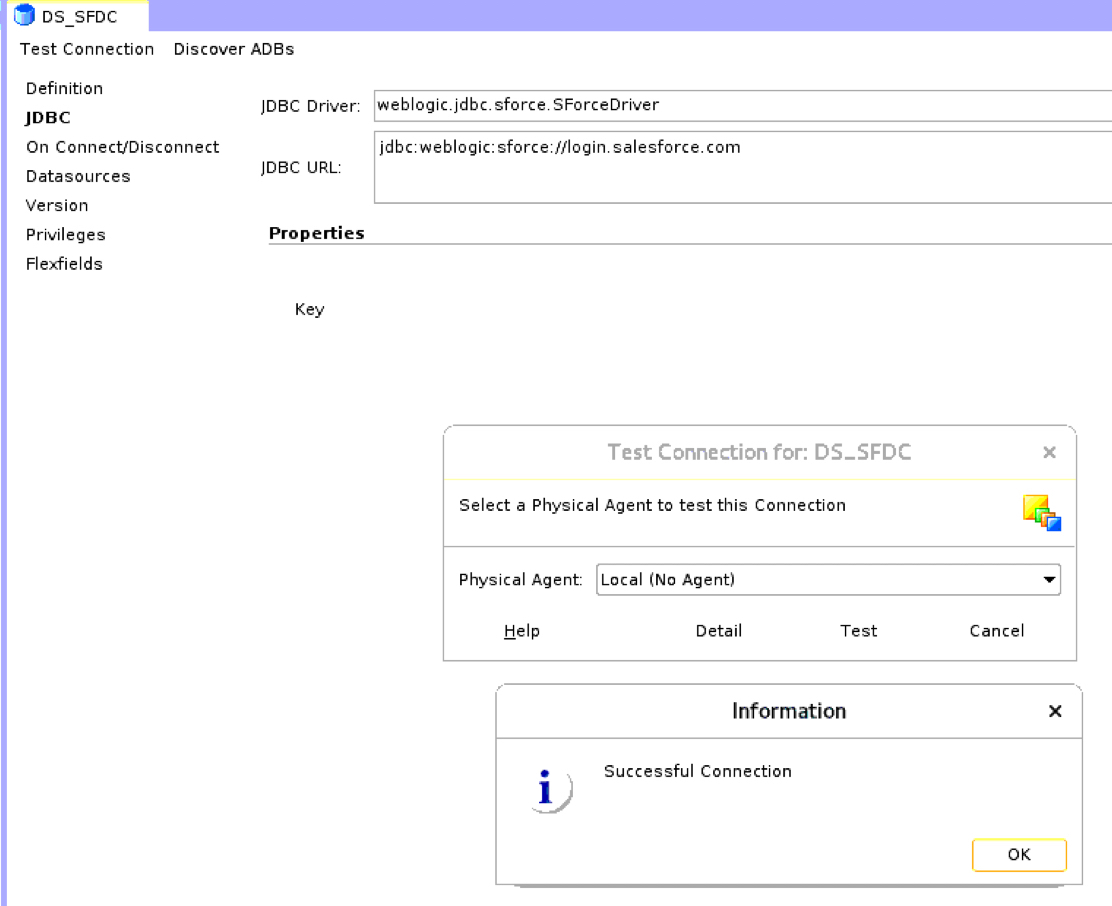Select the DS_SFDC tab
The height and width of the screenshot is (906, 1112).
pos(78,17)
